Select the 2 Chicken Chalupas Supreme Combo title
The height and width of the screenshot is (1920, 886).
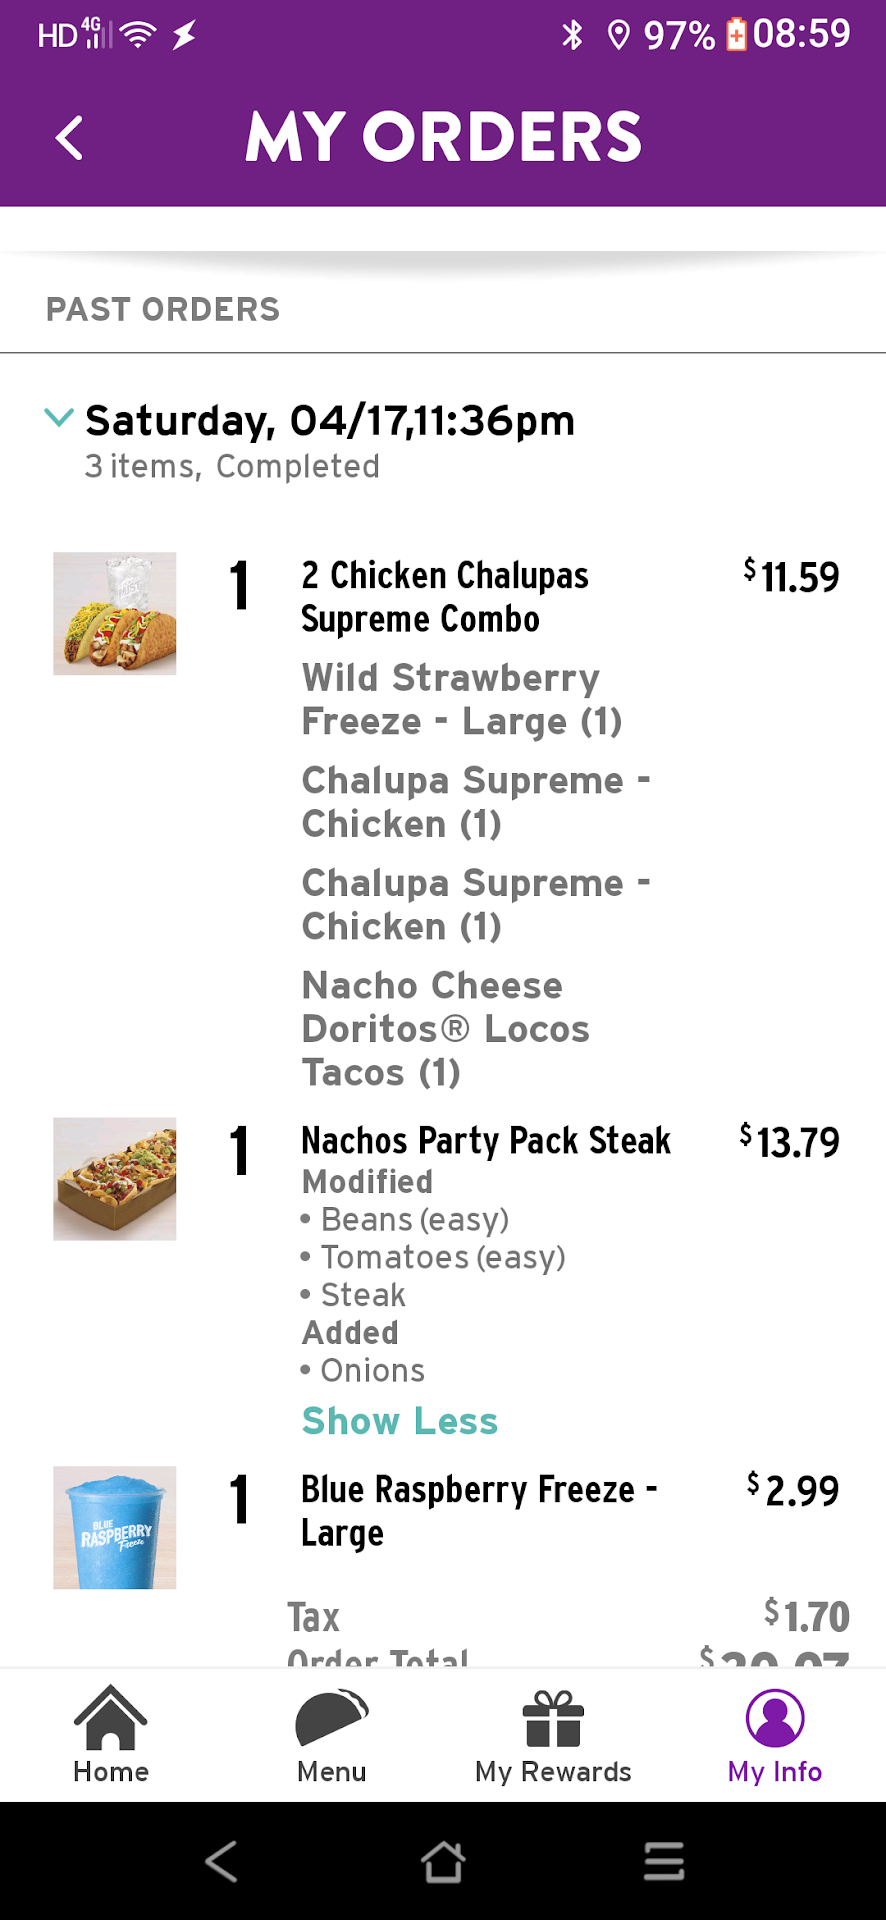click(x=445, y=597)
